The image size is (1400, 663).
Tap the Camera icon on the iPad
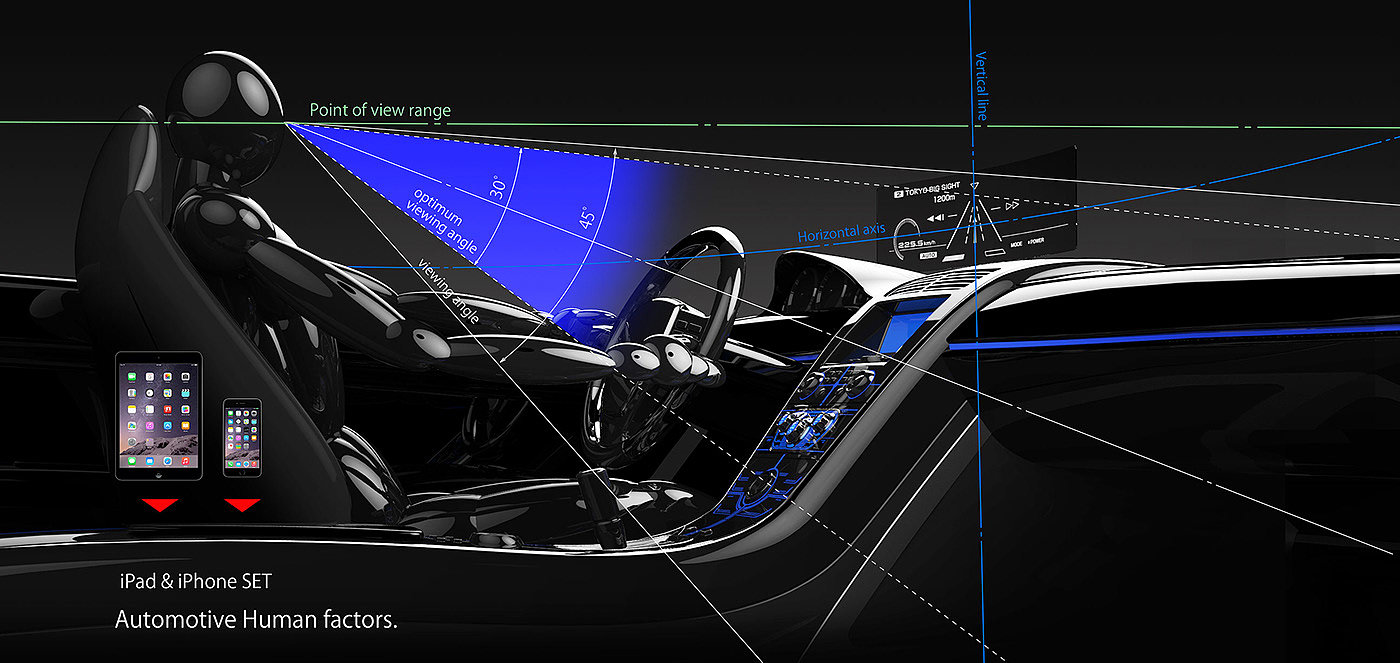(x=186, y=377)
